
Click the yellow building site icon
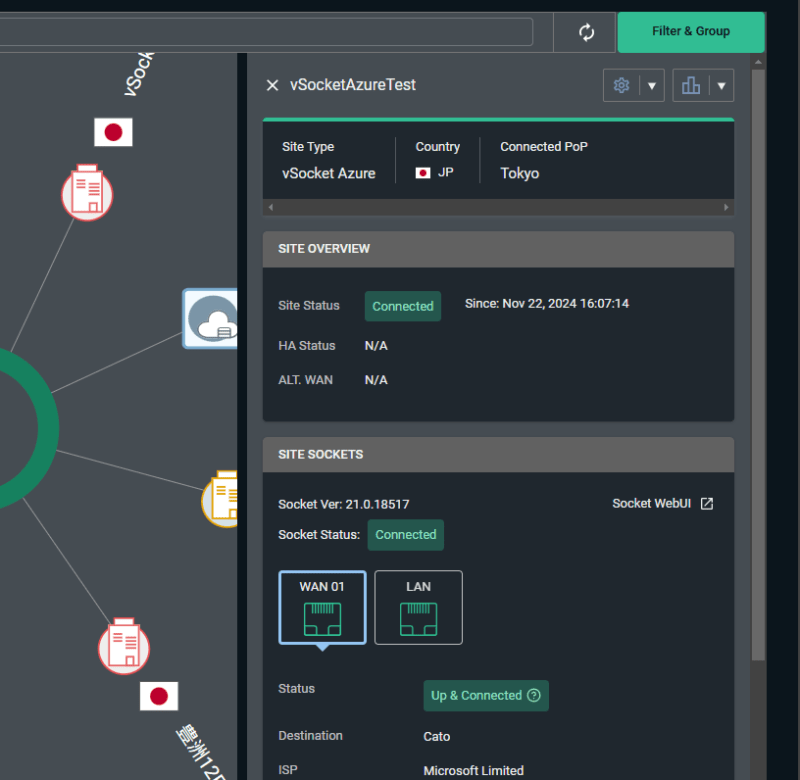[222, 498]
